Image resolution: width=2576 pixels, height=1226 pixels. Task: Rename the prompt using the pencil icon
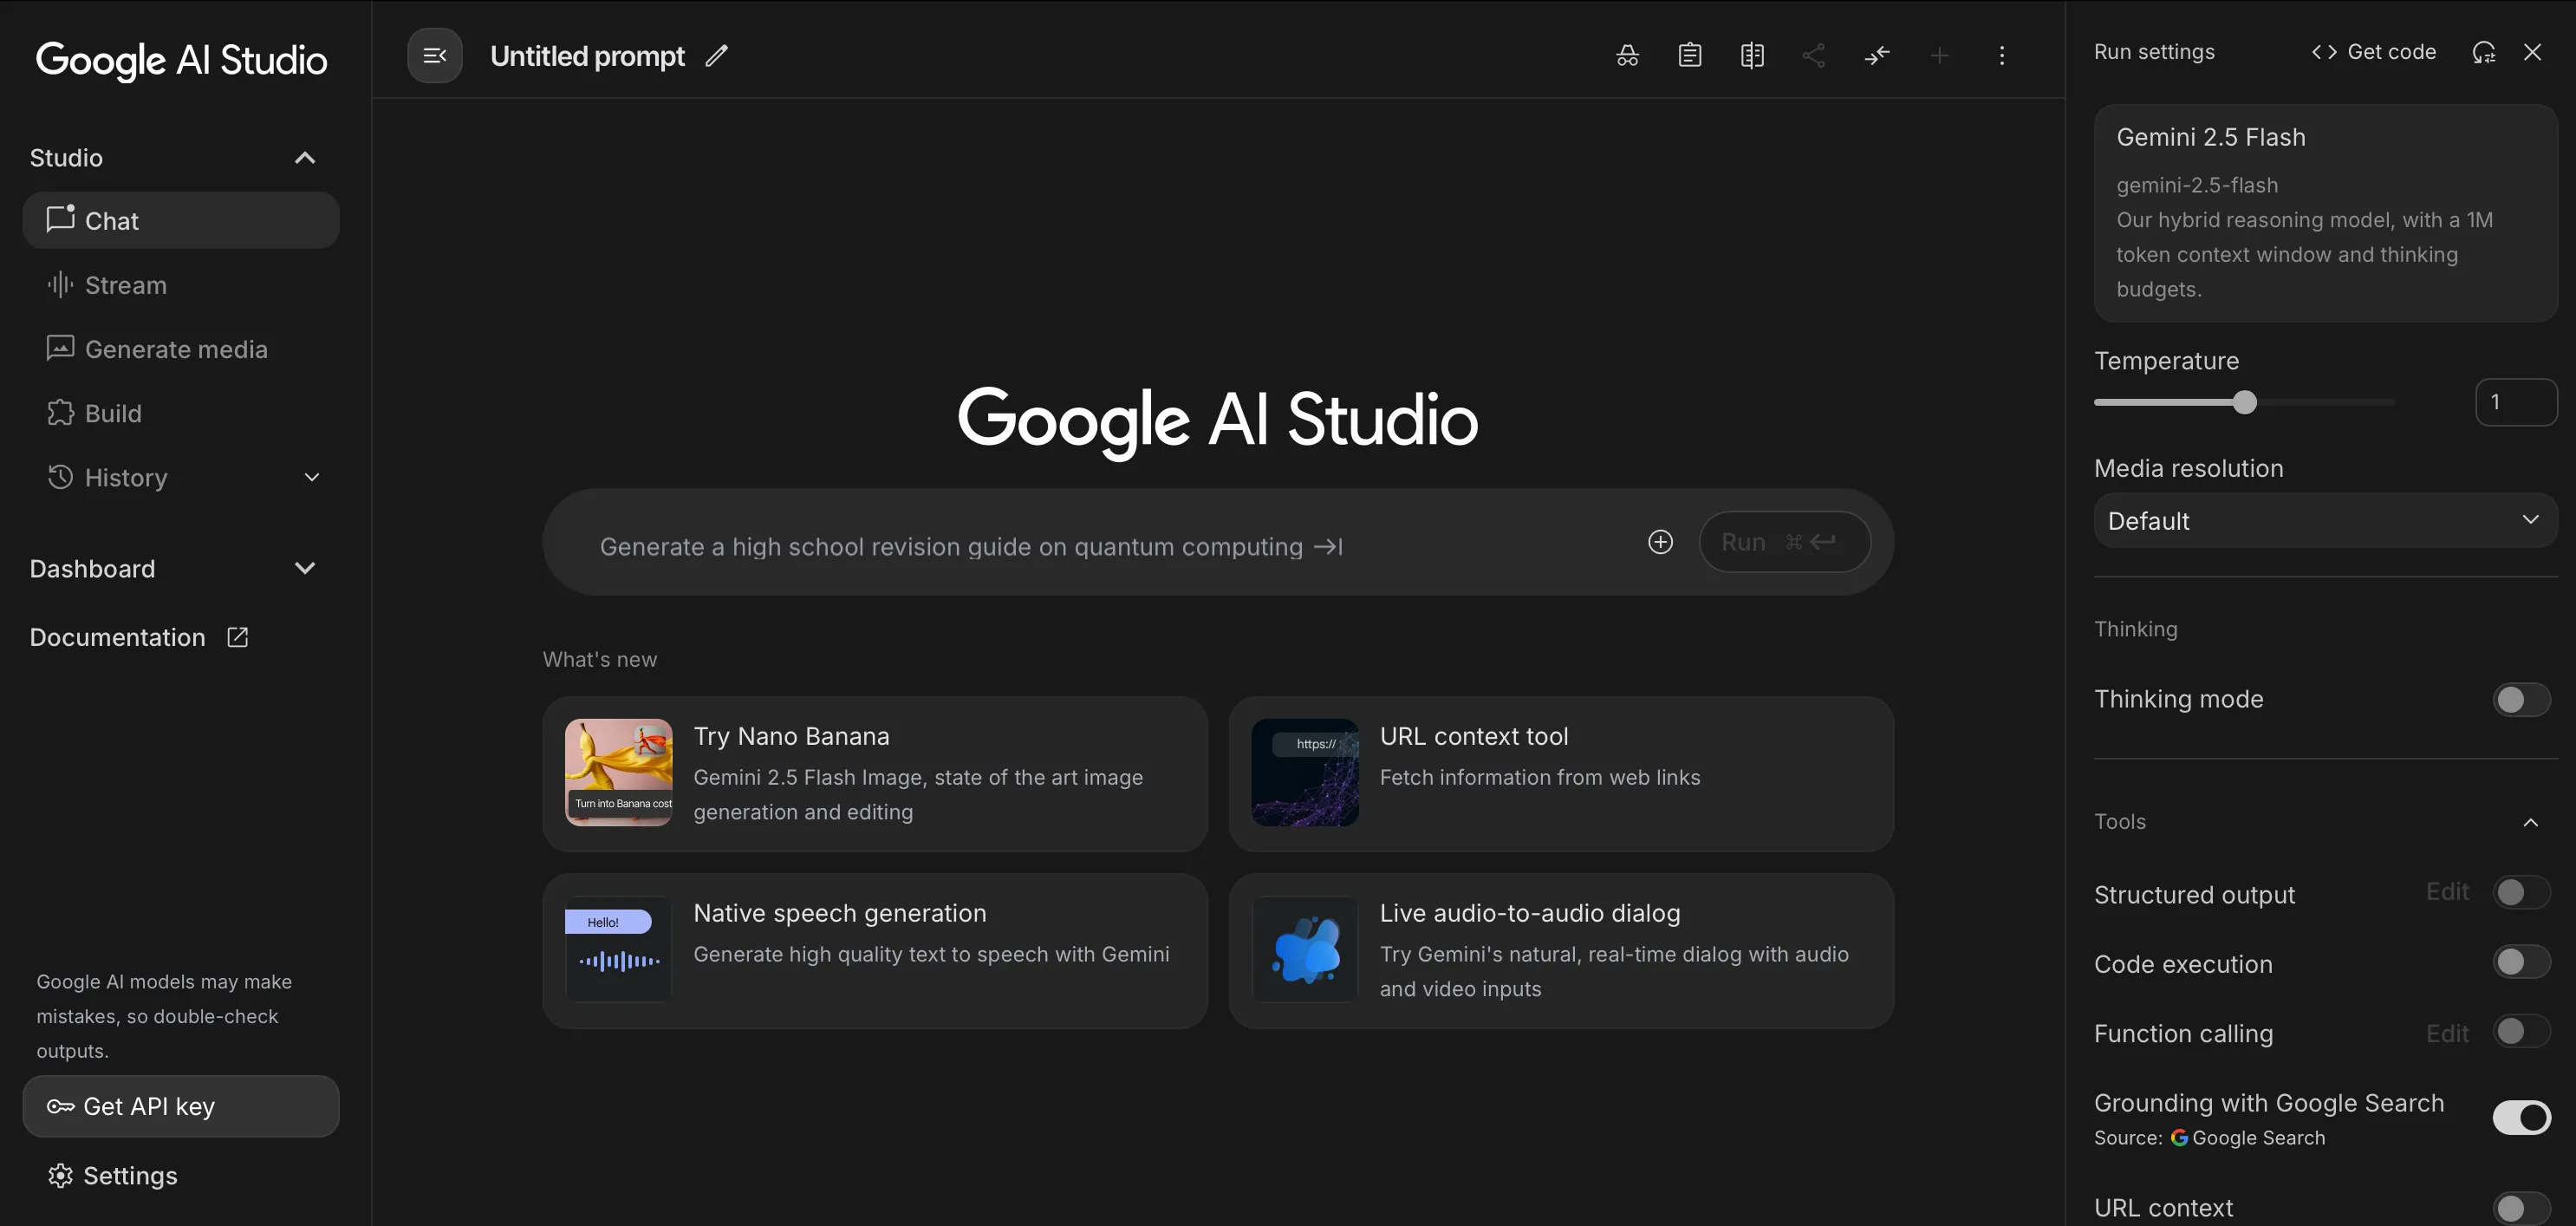(x=717, y=57)
